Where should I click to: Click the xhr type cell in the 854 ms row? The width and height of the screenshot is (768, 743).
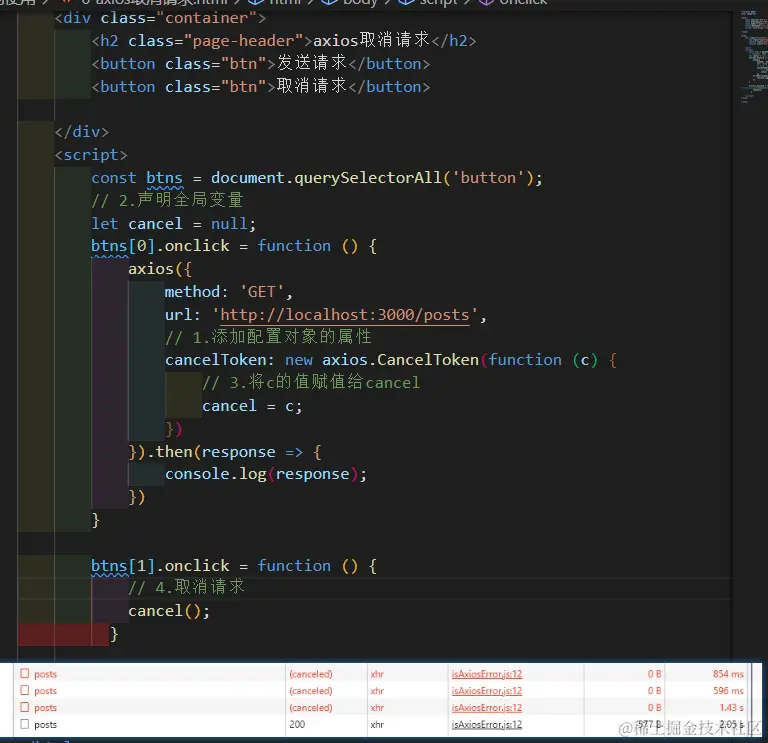click(377, 674)
